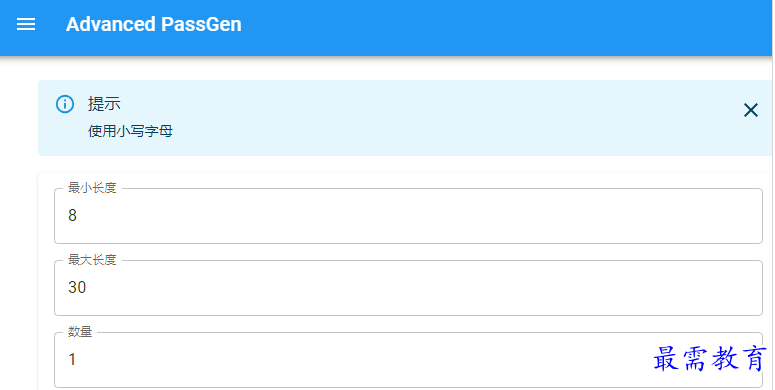Click the Advanced PassGen title
The height and width of the screenshot is (390, 775).
(154, 24)
